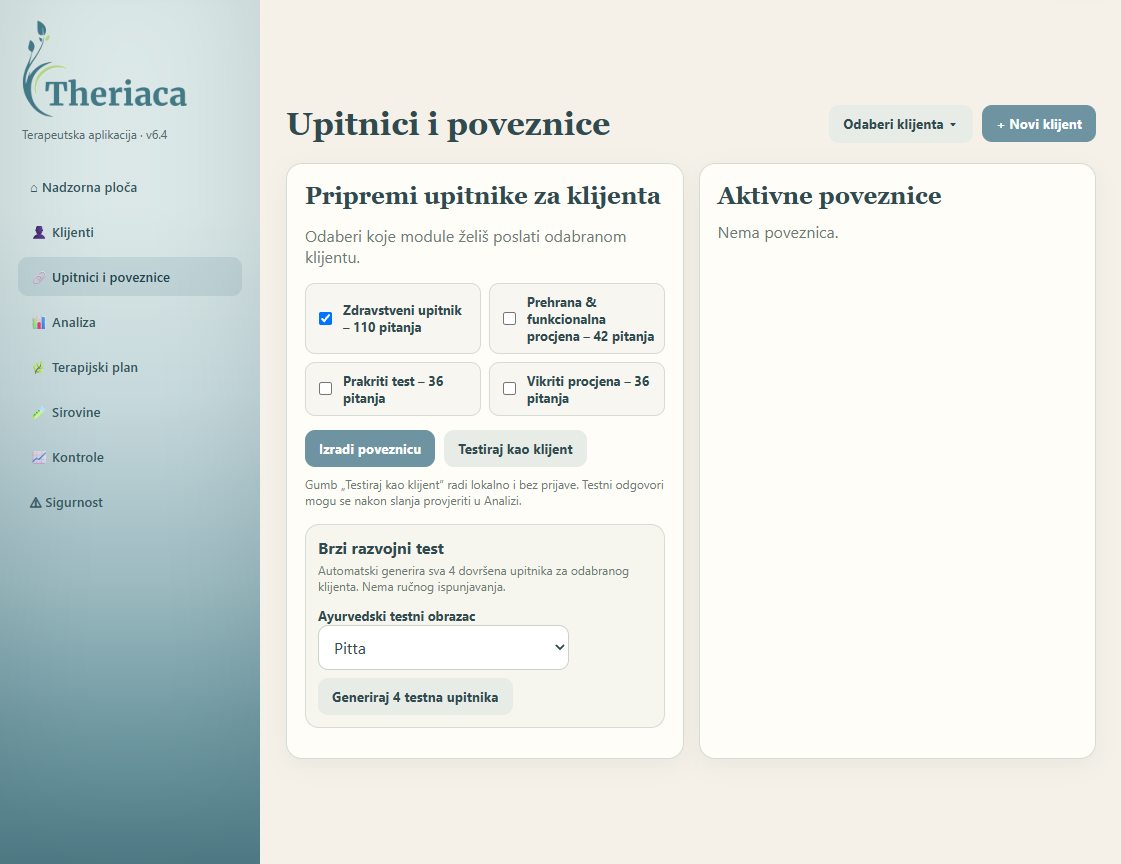
Task: Open the Klijenti section
Action: [130, 232]
